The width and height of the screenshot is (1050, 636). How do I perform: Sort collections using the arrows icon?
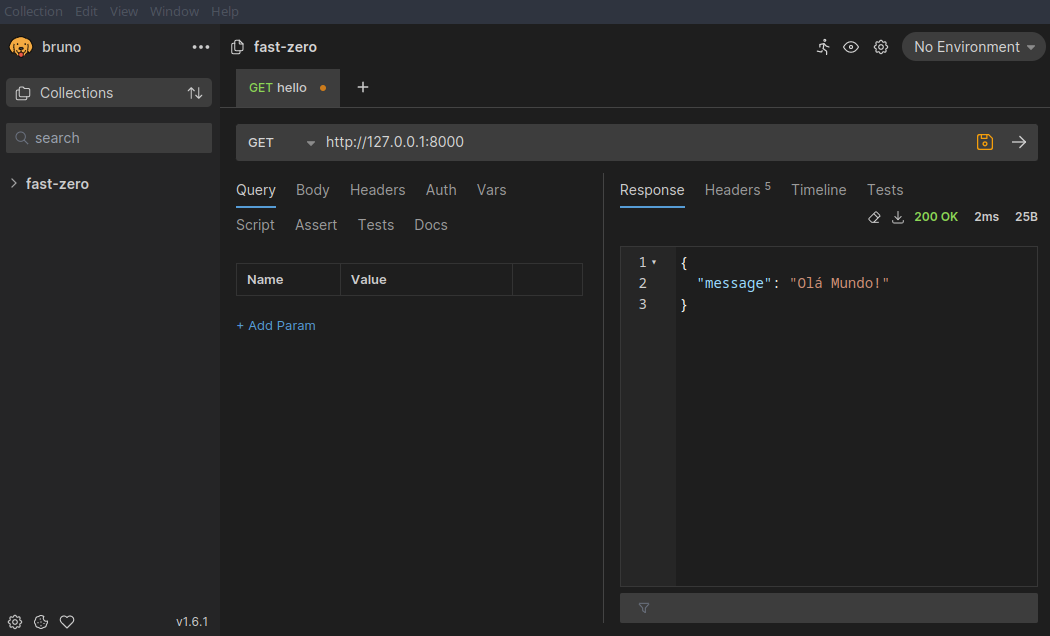click(195, 93)
